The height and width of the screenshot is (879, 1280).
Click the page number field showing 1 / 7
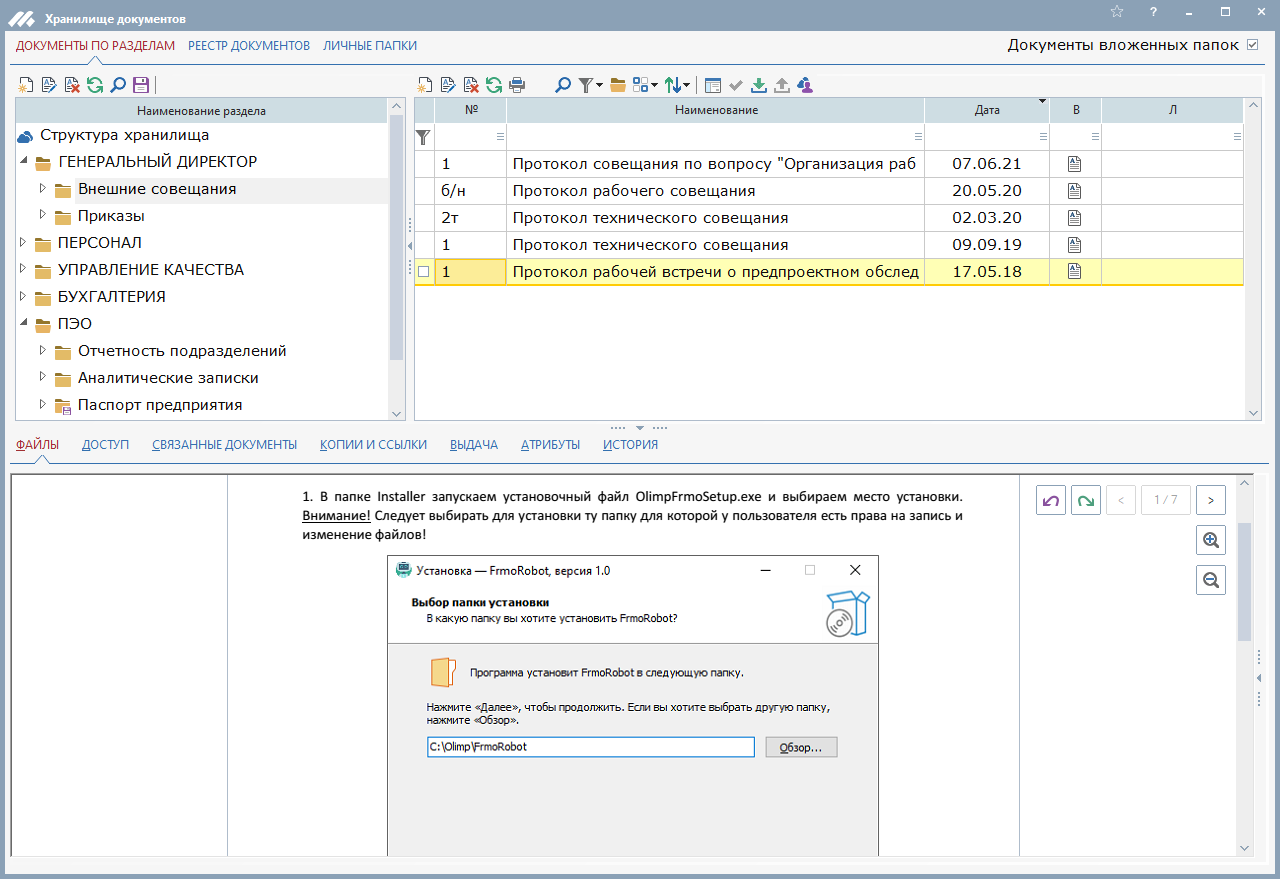pyautogui.click(x=1166, y=500)
